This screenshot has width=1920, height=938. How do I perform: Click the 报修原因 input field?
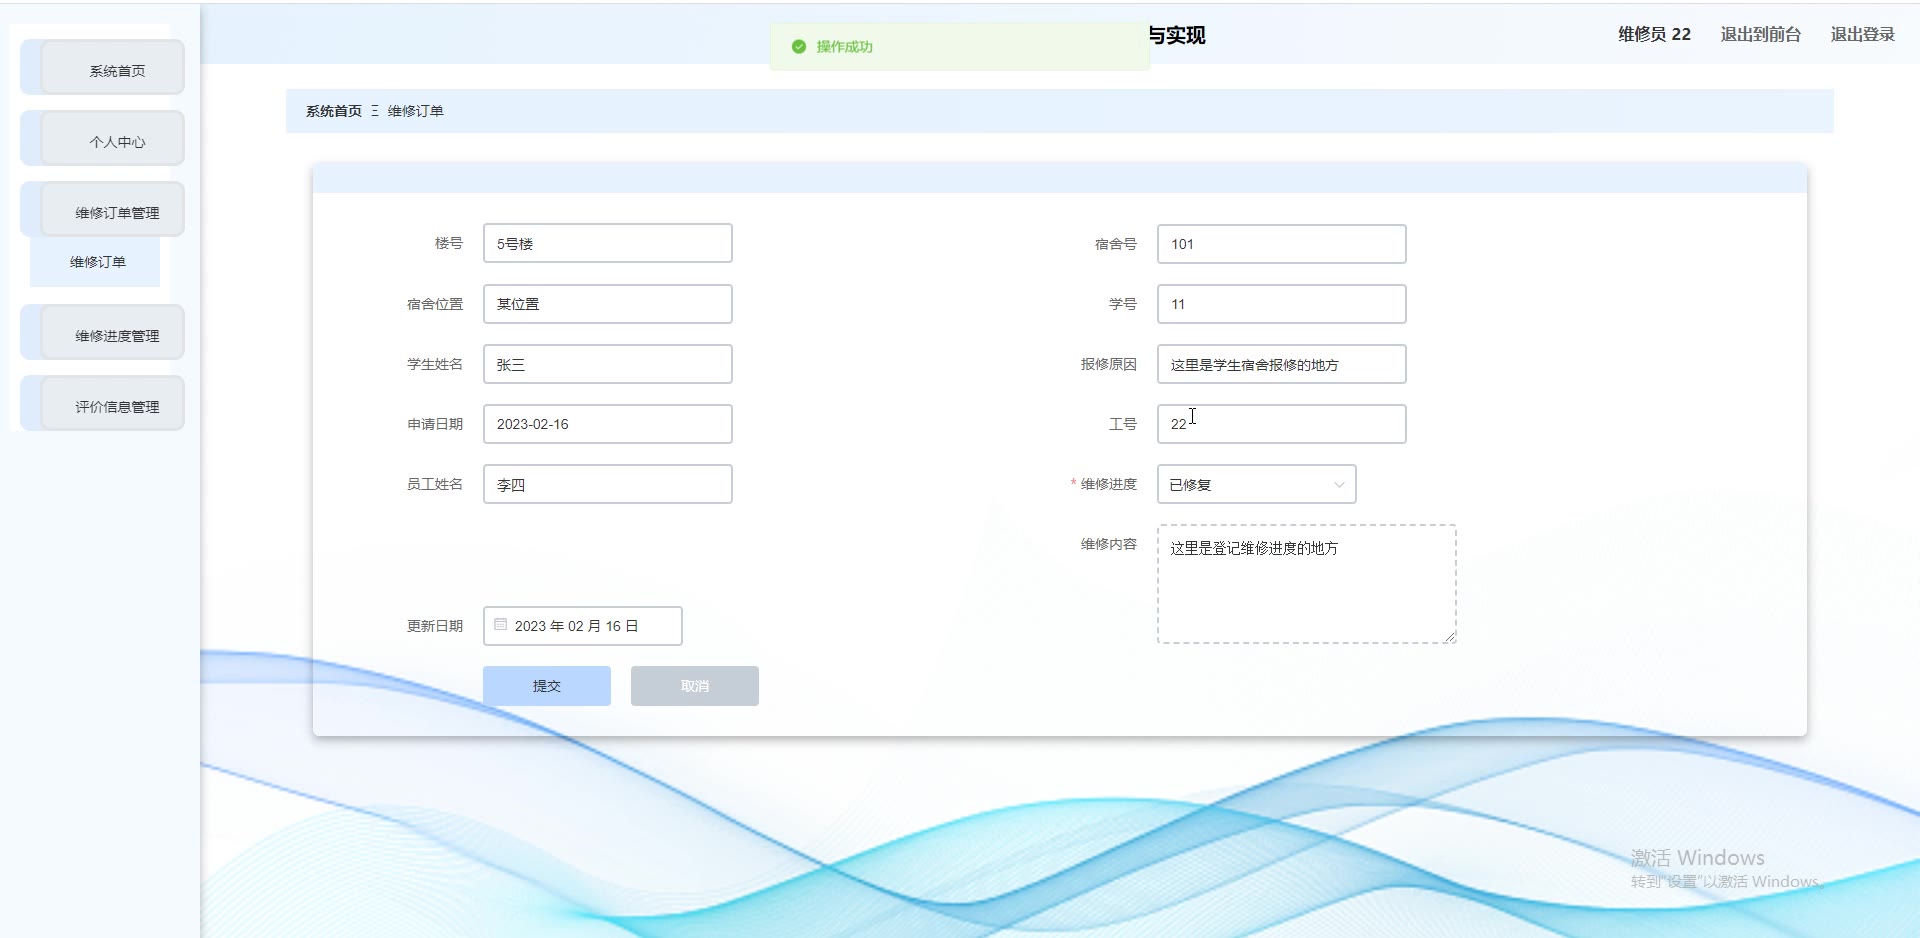tap(1282, 364)
